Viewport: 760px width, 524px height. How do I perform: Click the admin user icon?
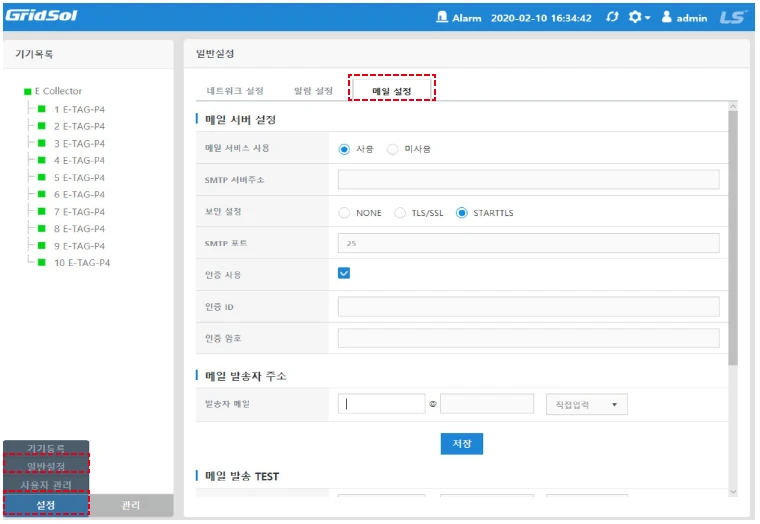667,17
